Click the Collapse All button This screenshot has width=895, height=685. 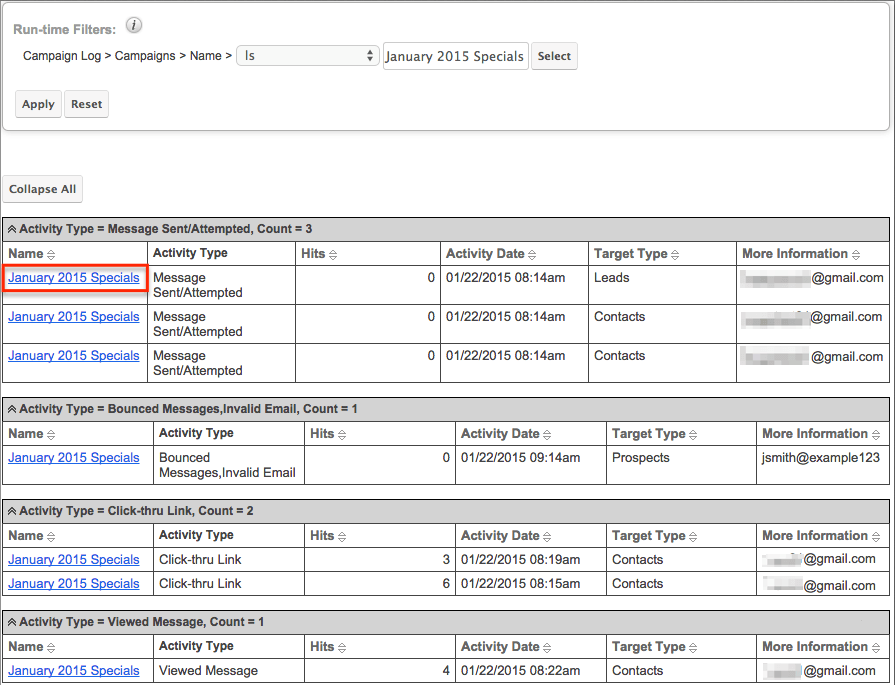43,189
